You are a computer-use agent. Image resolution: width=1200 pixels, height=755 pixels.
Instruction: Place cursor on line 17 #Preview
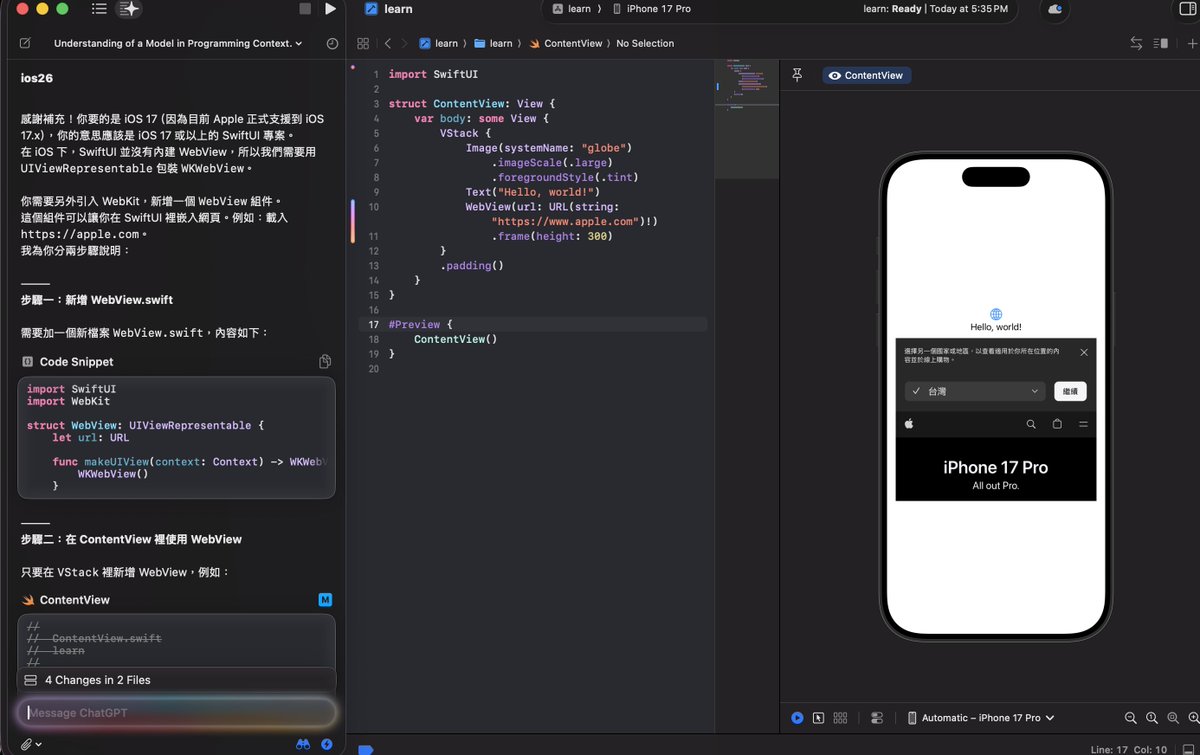click(x=420, y=324)
